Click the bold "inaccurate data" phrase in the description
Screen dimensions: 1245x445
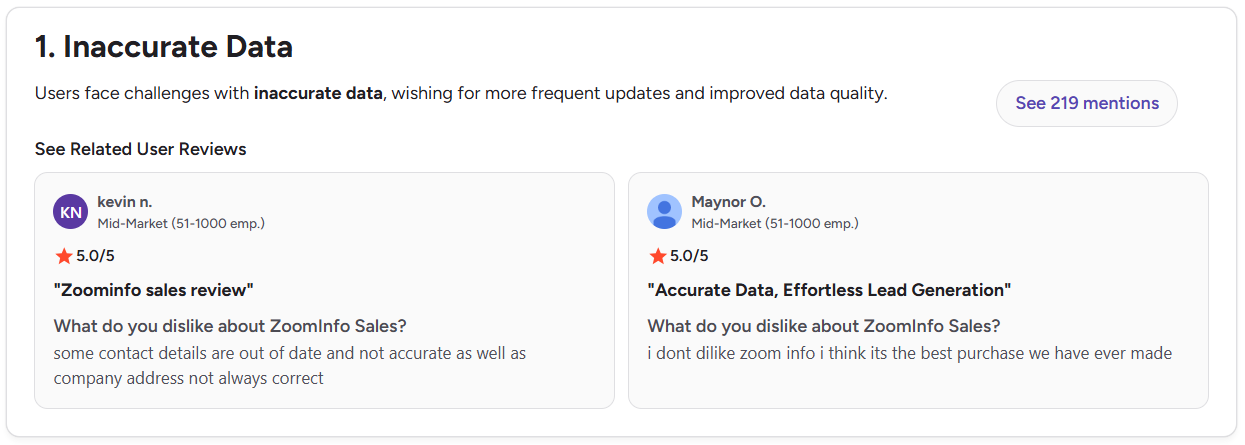[x=318, y=94]
